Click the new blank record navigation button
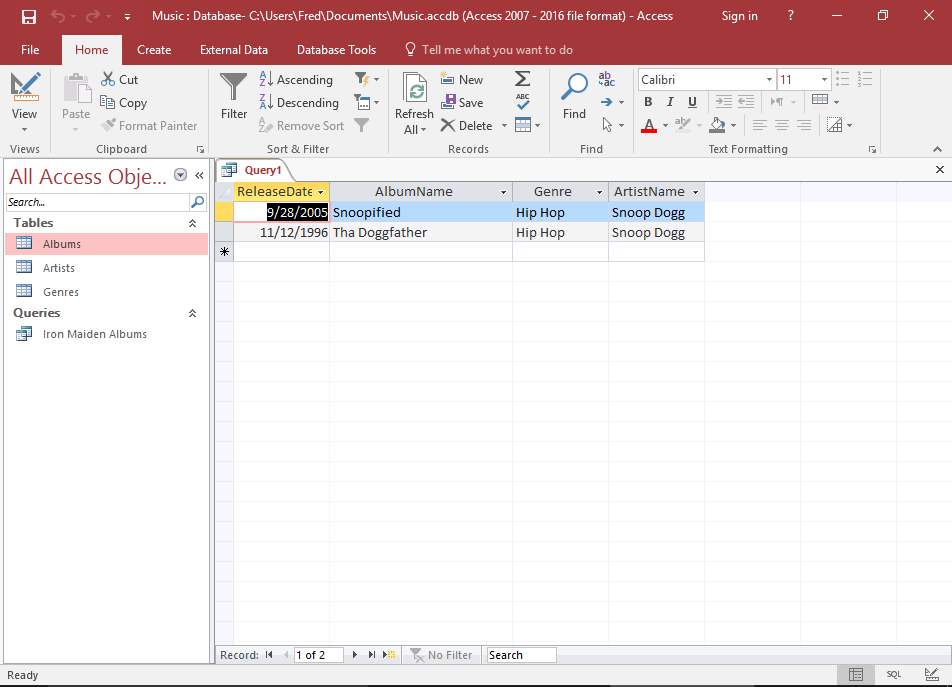Viewport: 952px width, 687px height. click(389, 655)
